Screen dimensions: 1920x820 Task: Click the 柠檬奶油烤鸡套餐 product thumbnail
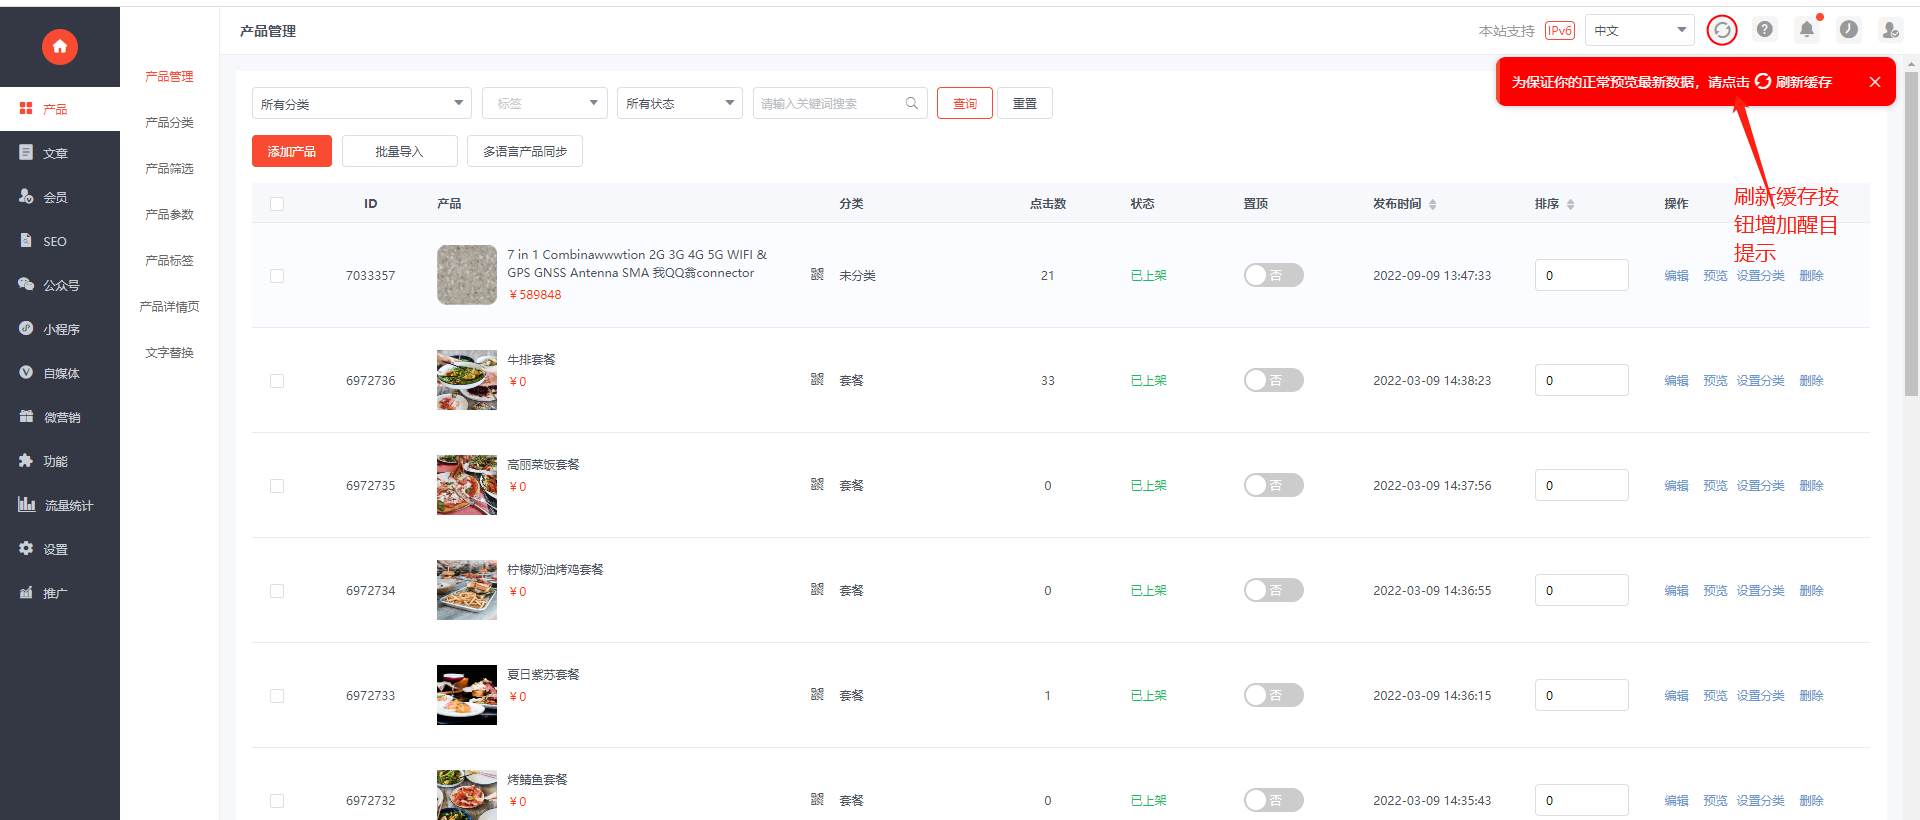point(467,590)
